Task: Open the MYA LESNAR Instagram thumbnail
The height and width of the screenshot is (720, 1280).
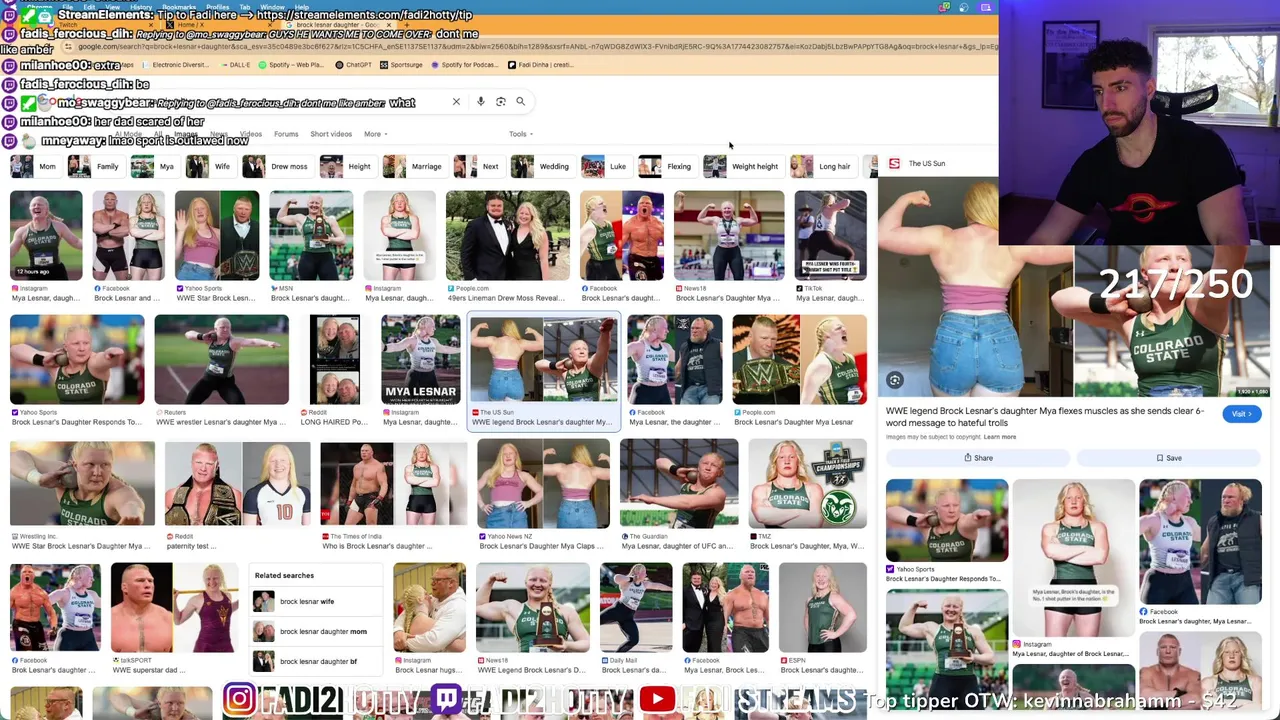Action: 420,360
